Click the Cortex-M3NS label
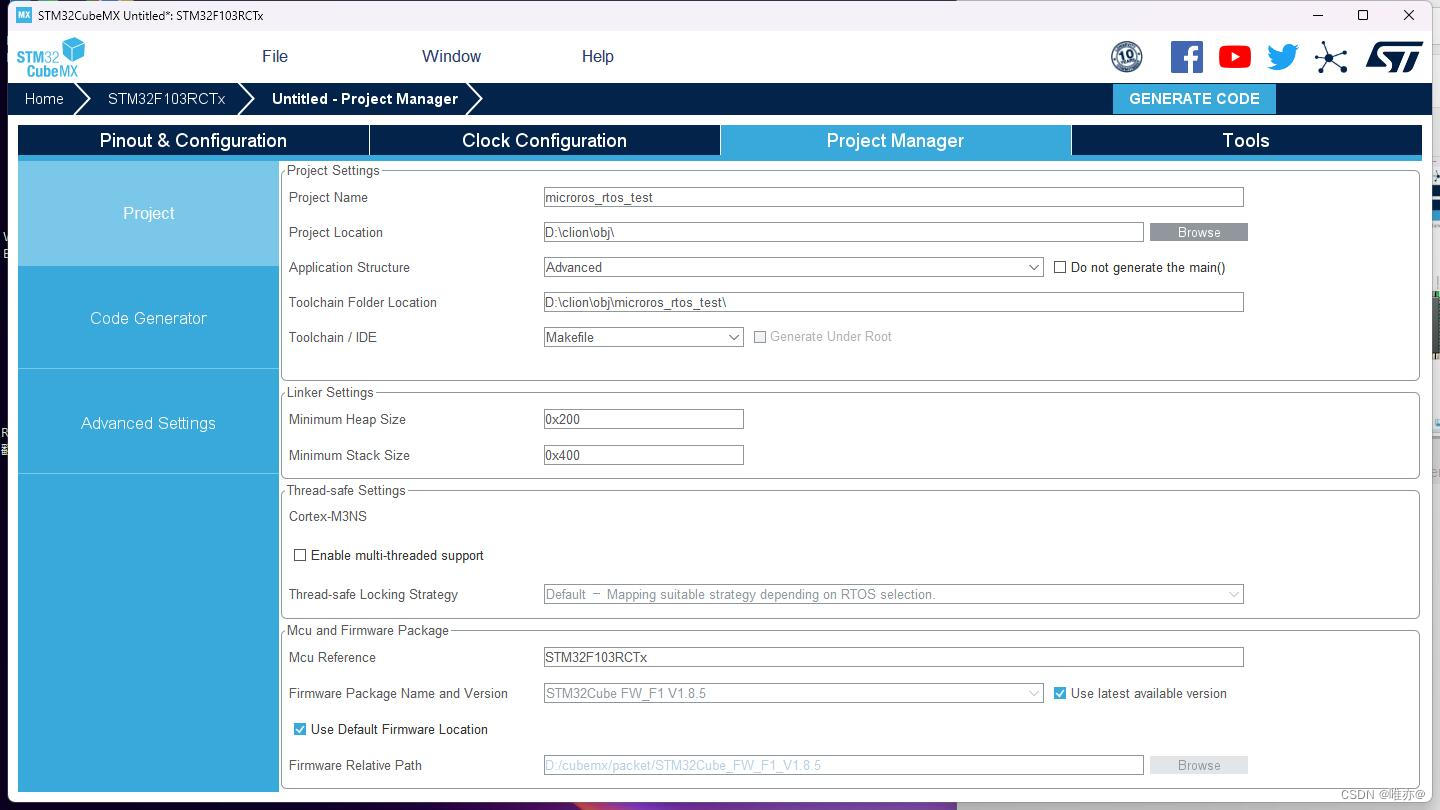Image resolution: width=1440 pixels, height=810 pixels. 328,517
